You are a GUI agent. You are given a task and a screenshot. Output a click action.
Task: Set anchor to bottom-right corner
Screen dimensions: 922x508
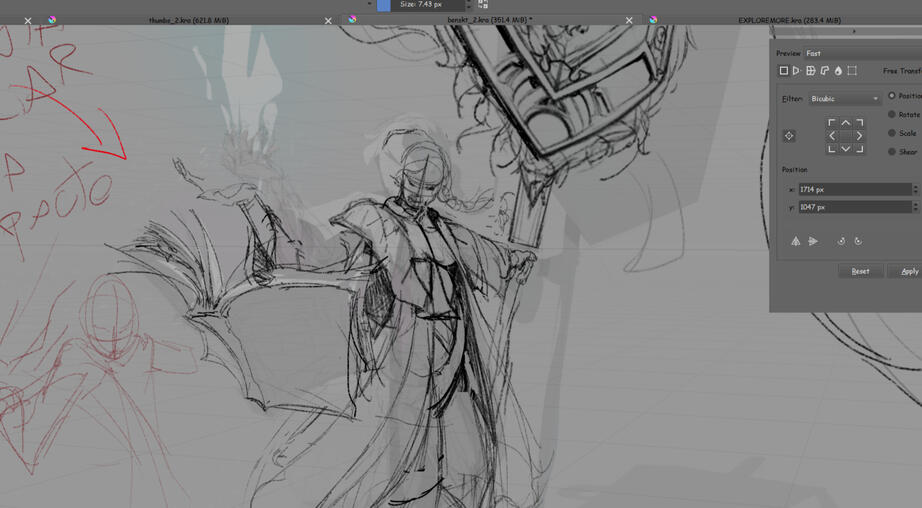(x=860, y=149)
